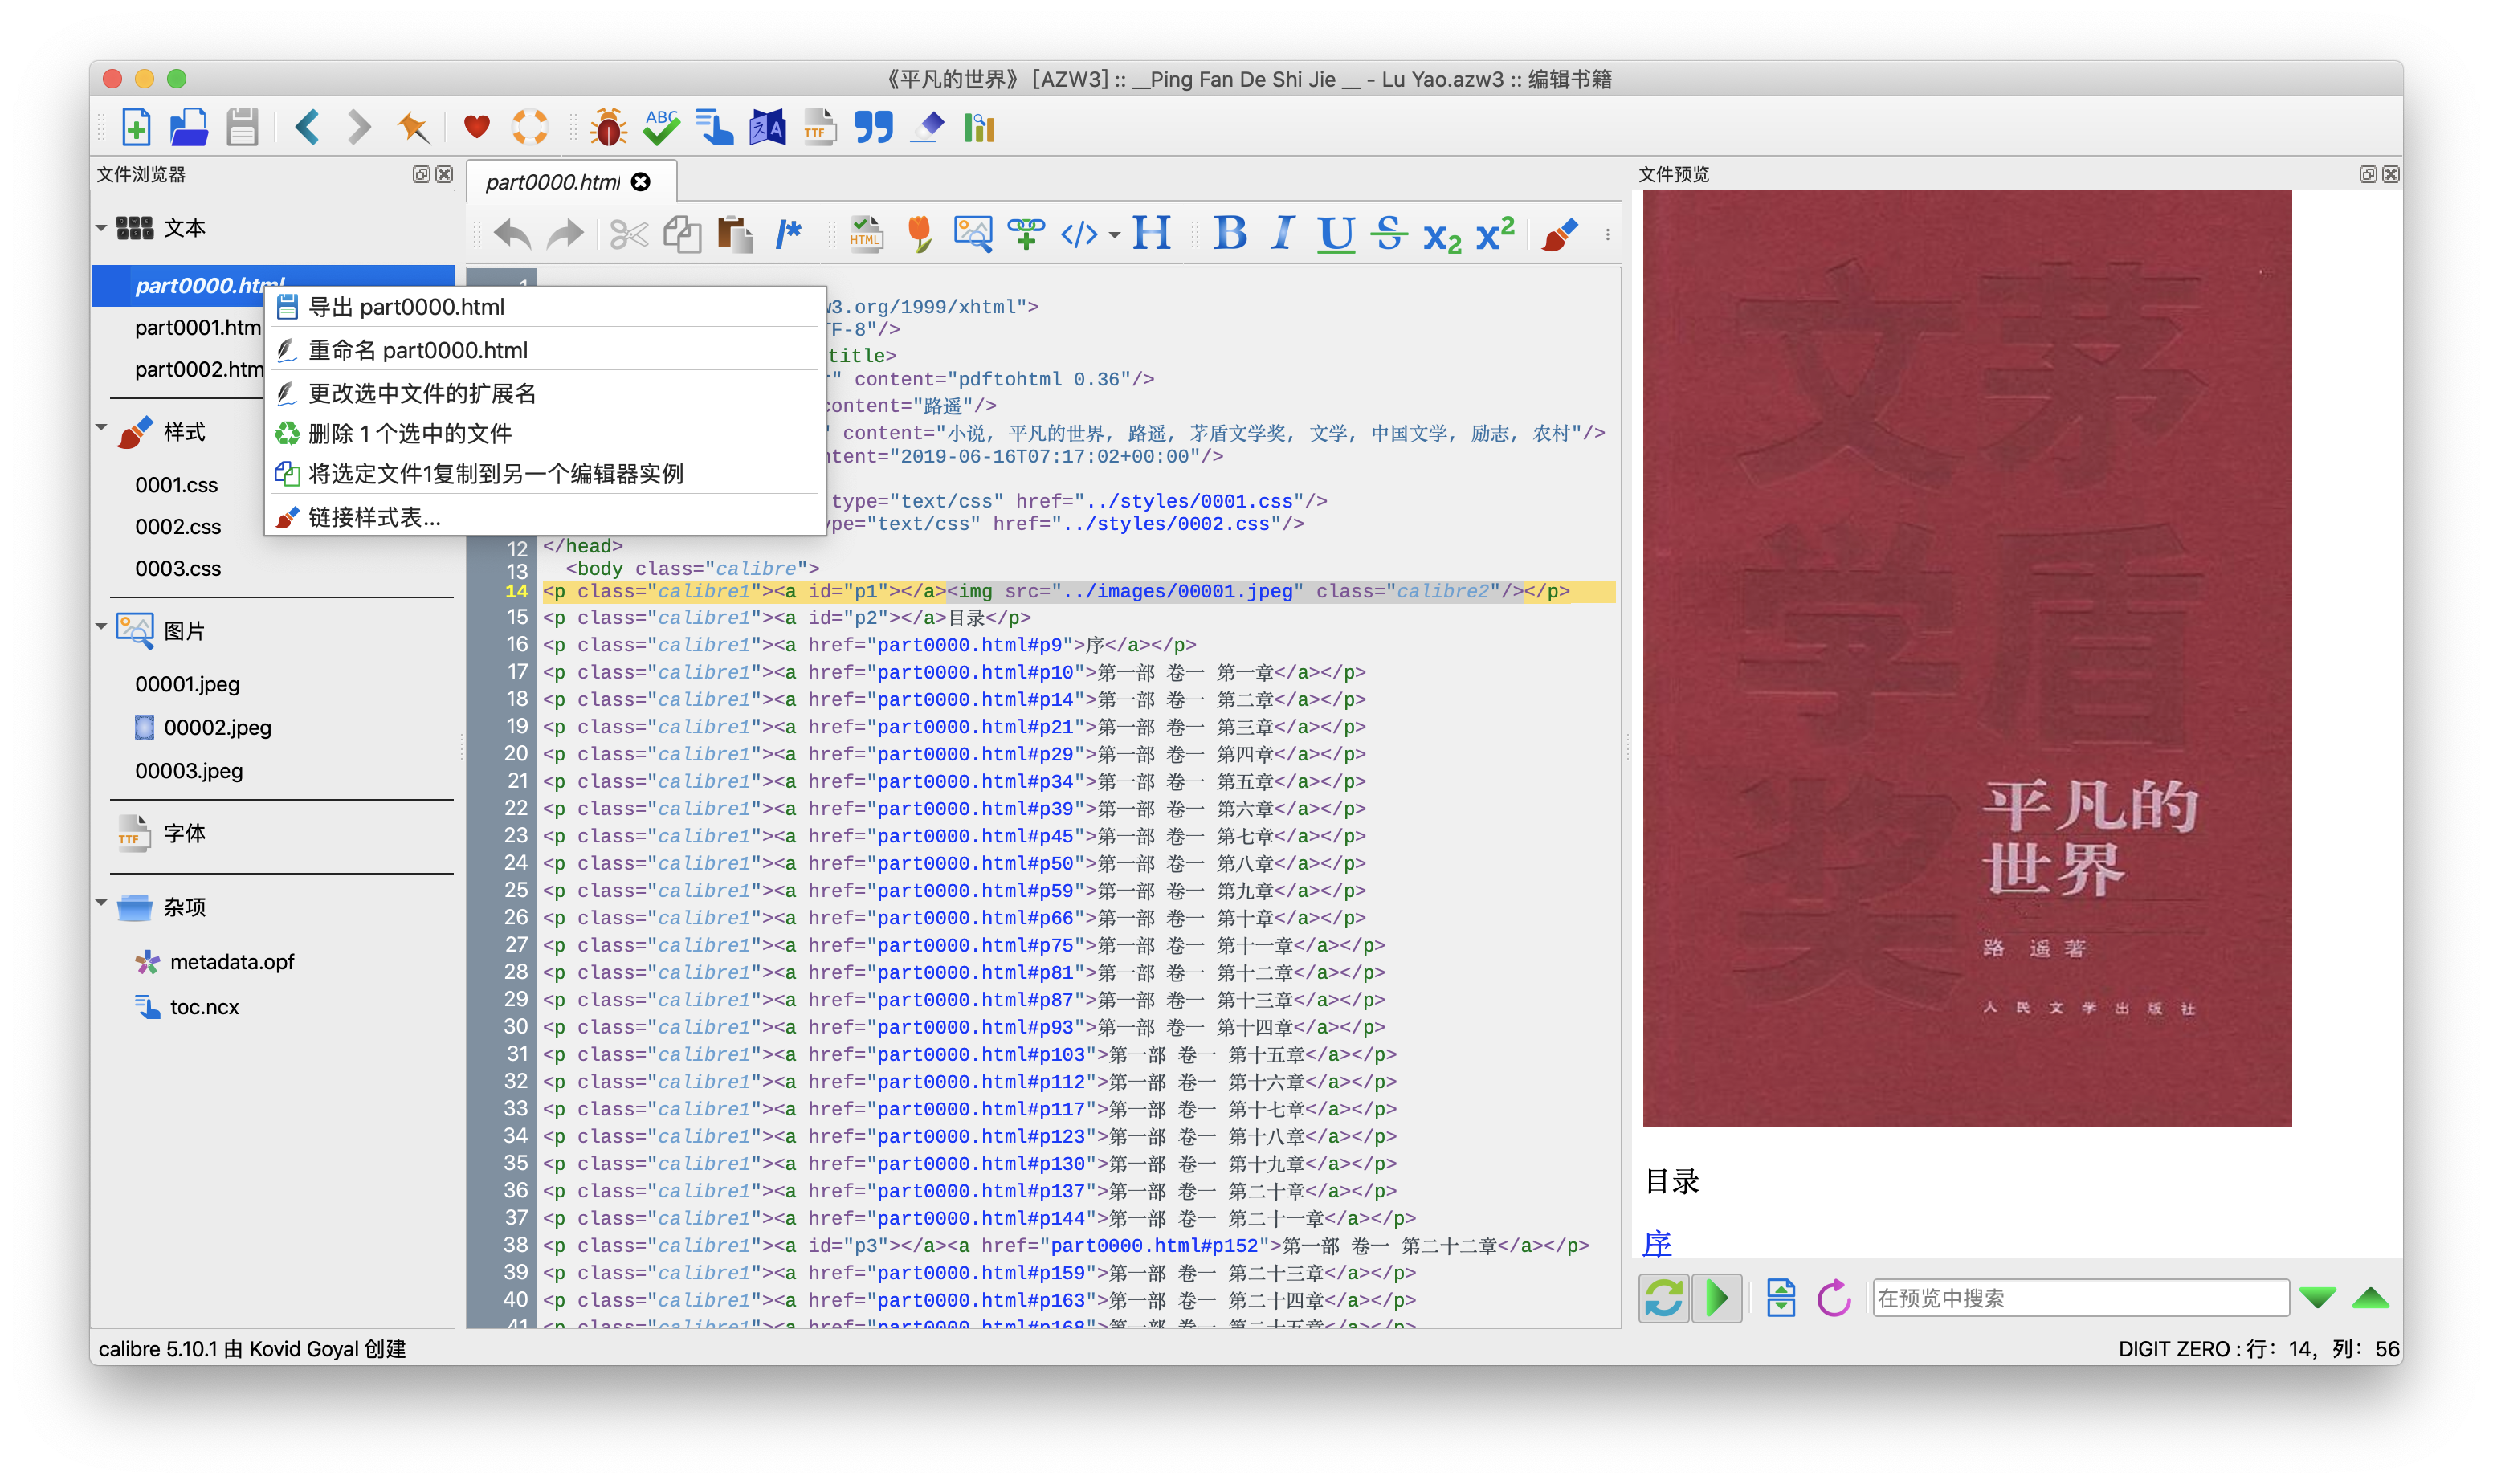The height and width of the screenshot is (1484, 2493).
Task: Choose 链接样式表... menu entry
Action: pyautogui.click(x=544, y=517)
